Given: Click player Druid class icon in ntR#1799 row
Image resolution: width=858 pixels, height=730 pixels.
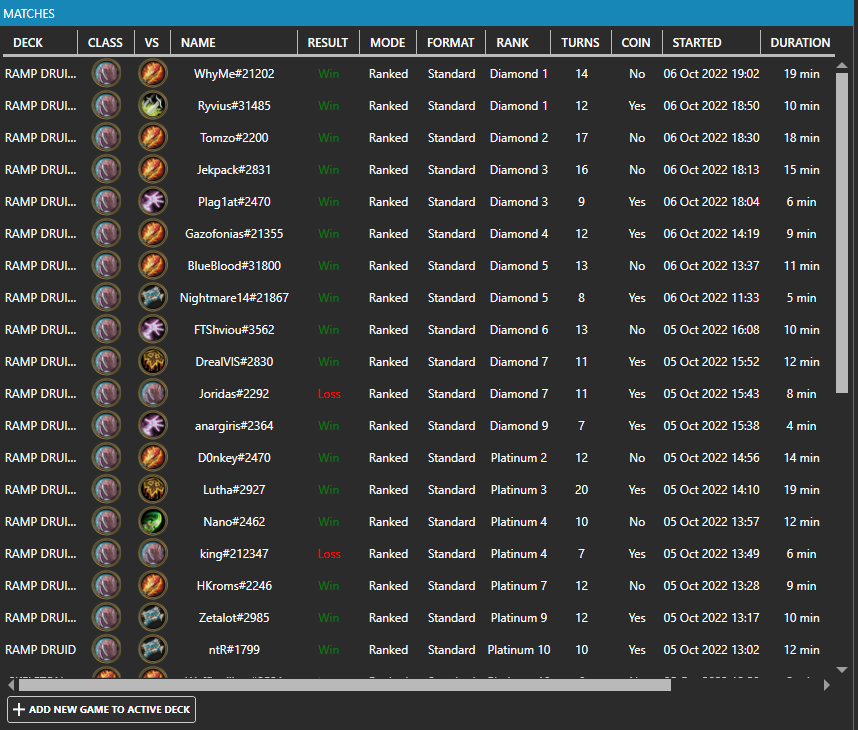Looking at the screenshot, I should click(106, 650).
